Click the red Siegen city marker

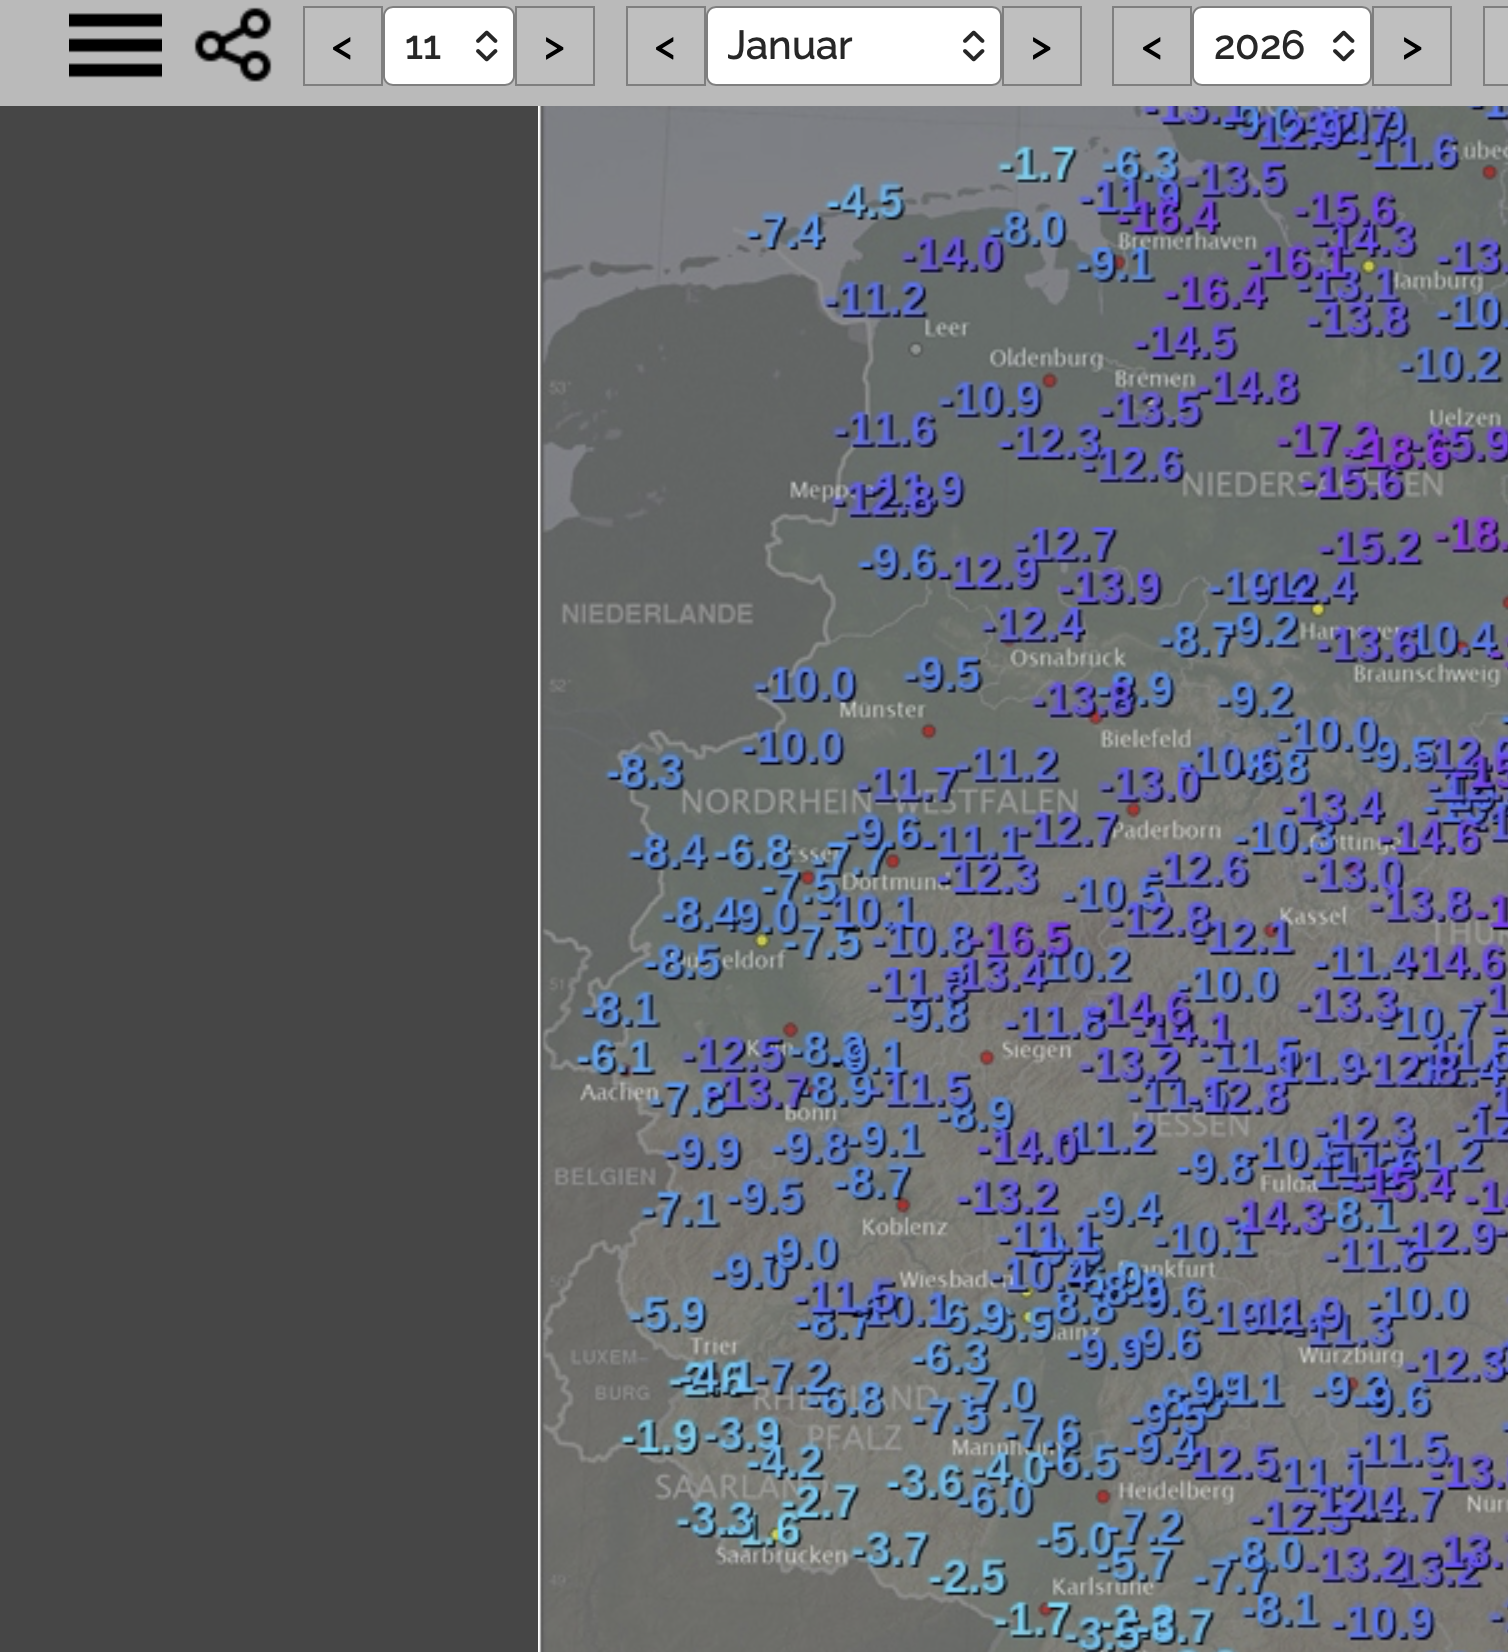click(x=986, y=1057)
